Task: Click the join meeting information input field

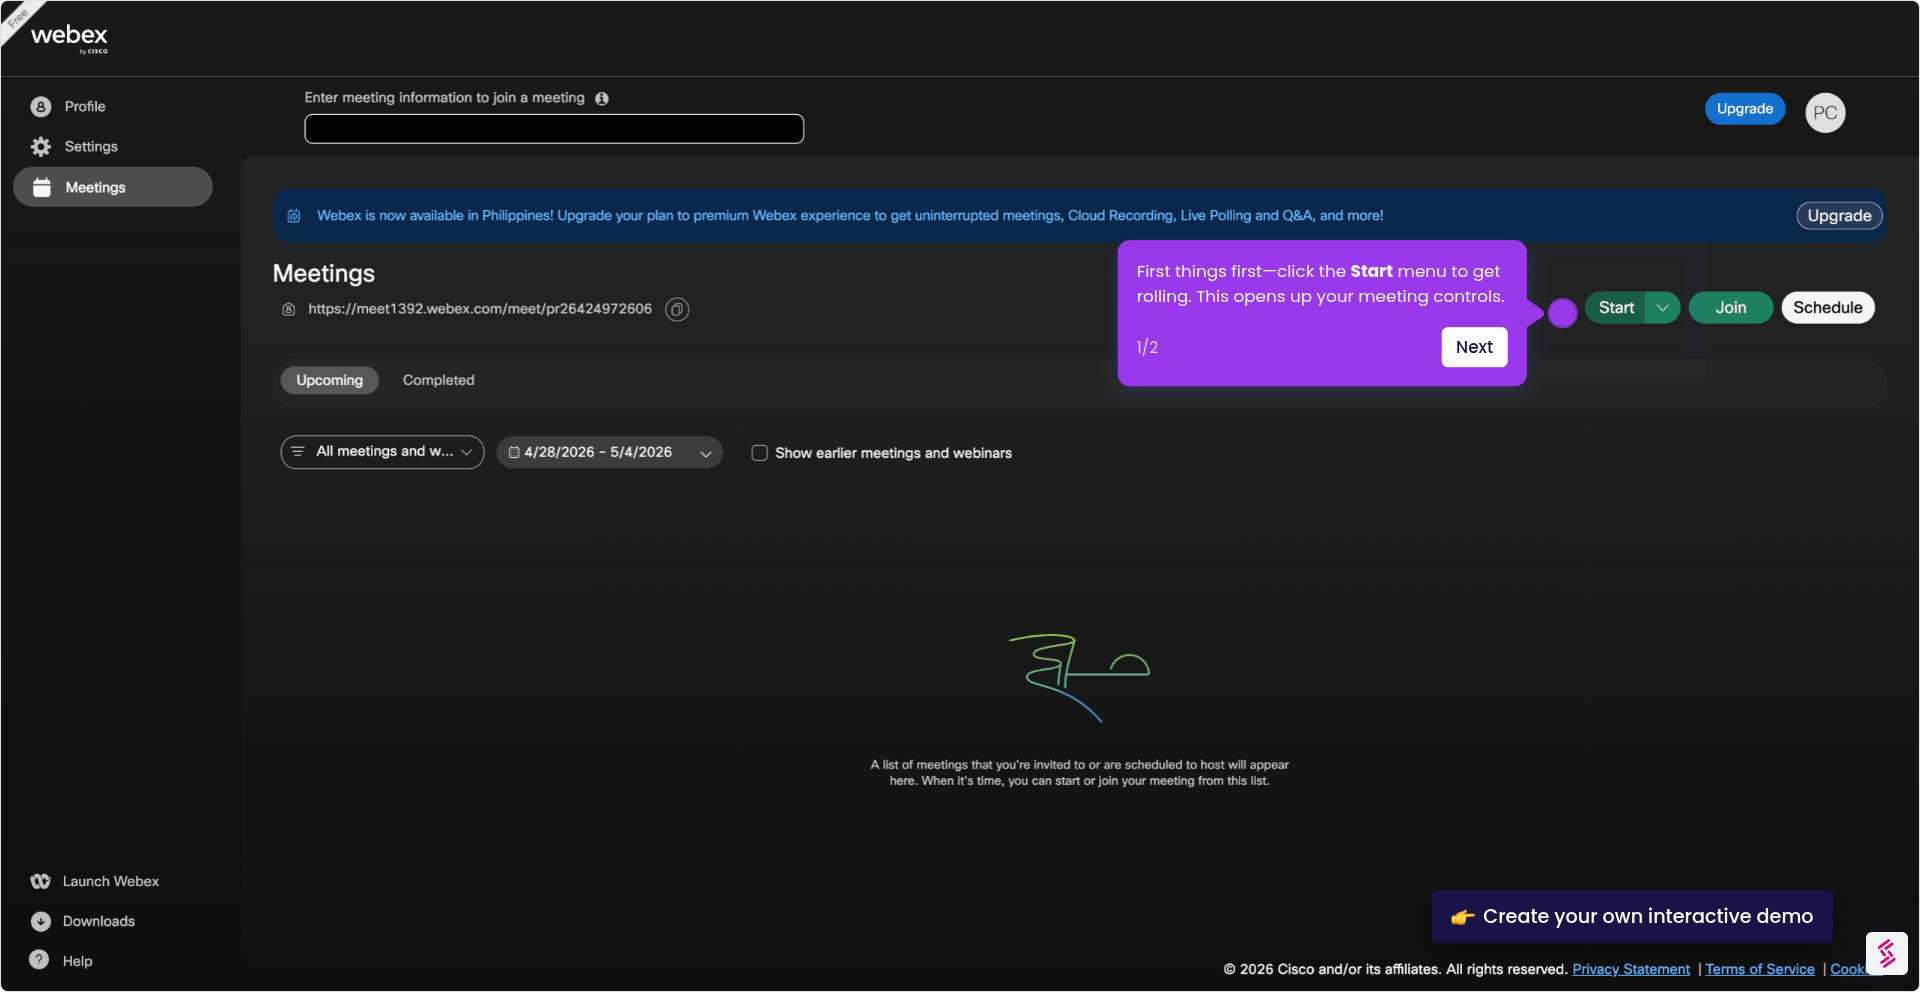Action: click(x=554, y=129)
